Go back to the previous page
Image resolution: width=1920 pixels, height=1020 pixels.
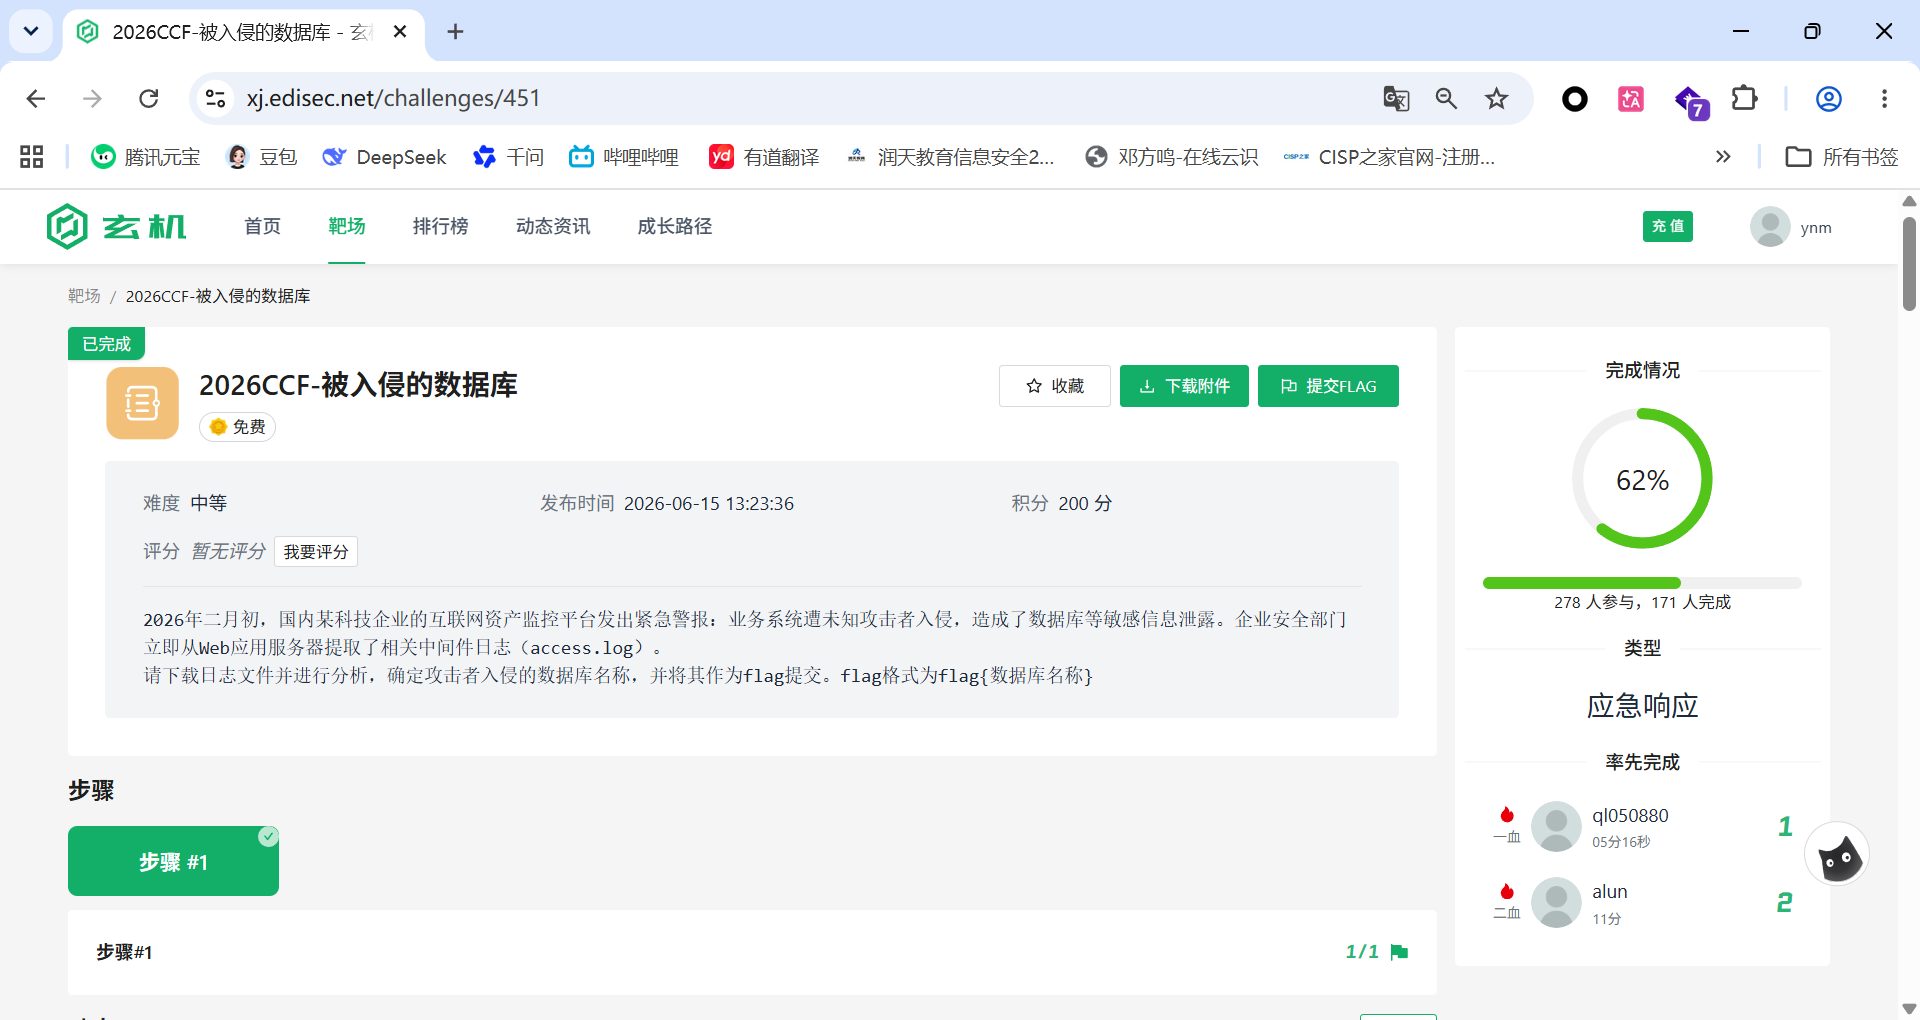pos(36,98)
